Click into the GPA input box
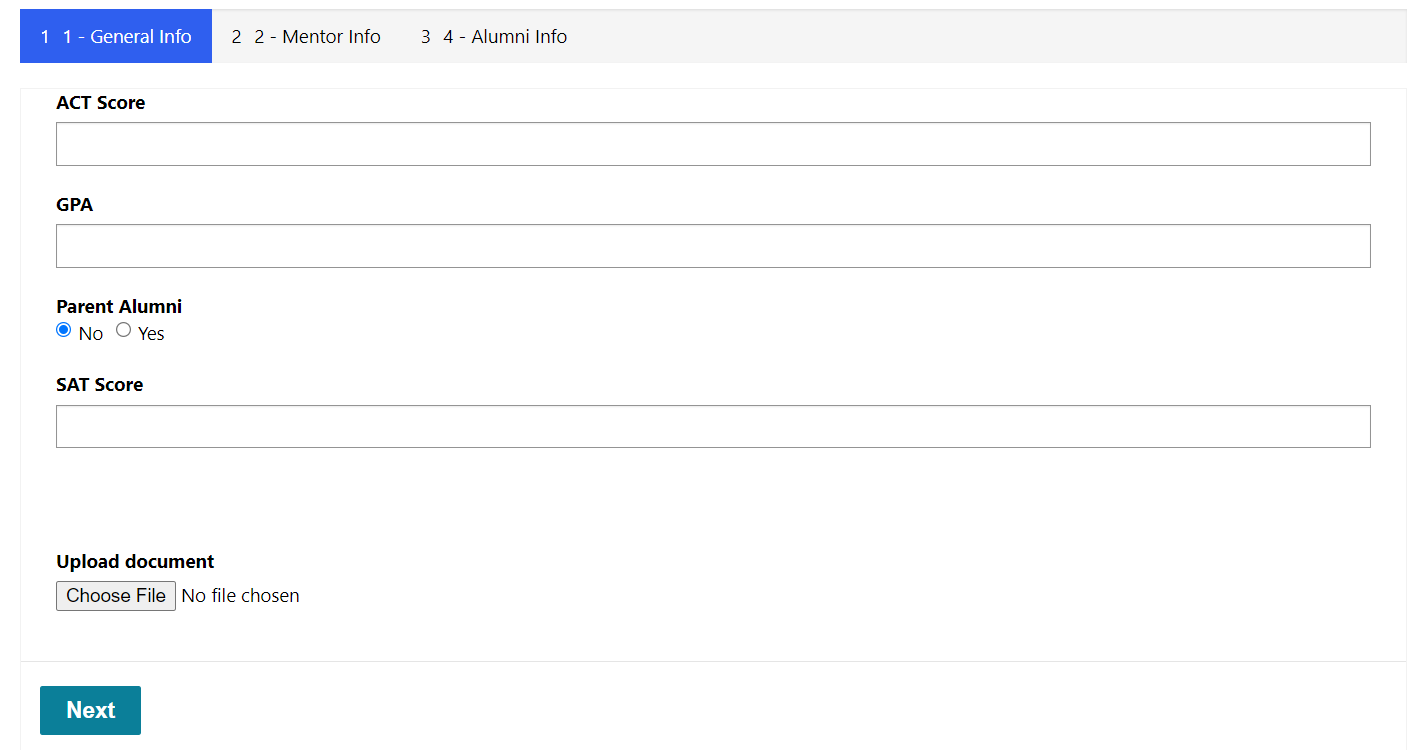1423x750 pixels. (x=713, y=246)
